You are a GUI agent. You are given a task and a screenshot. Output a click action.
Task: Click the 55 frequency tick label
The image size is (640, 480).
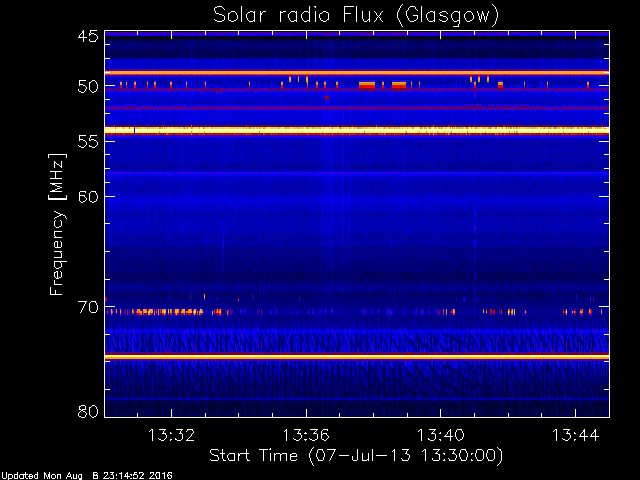pyautogui.click(x=88, y=142)
